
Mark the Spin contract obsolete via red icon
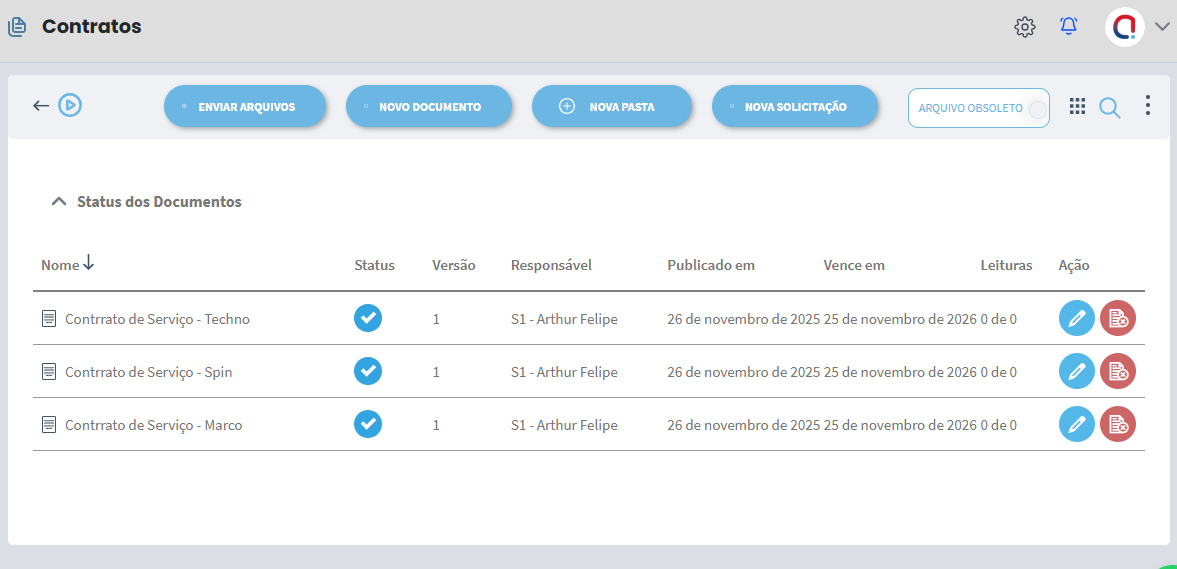pos(1118,372)
